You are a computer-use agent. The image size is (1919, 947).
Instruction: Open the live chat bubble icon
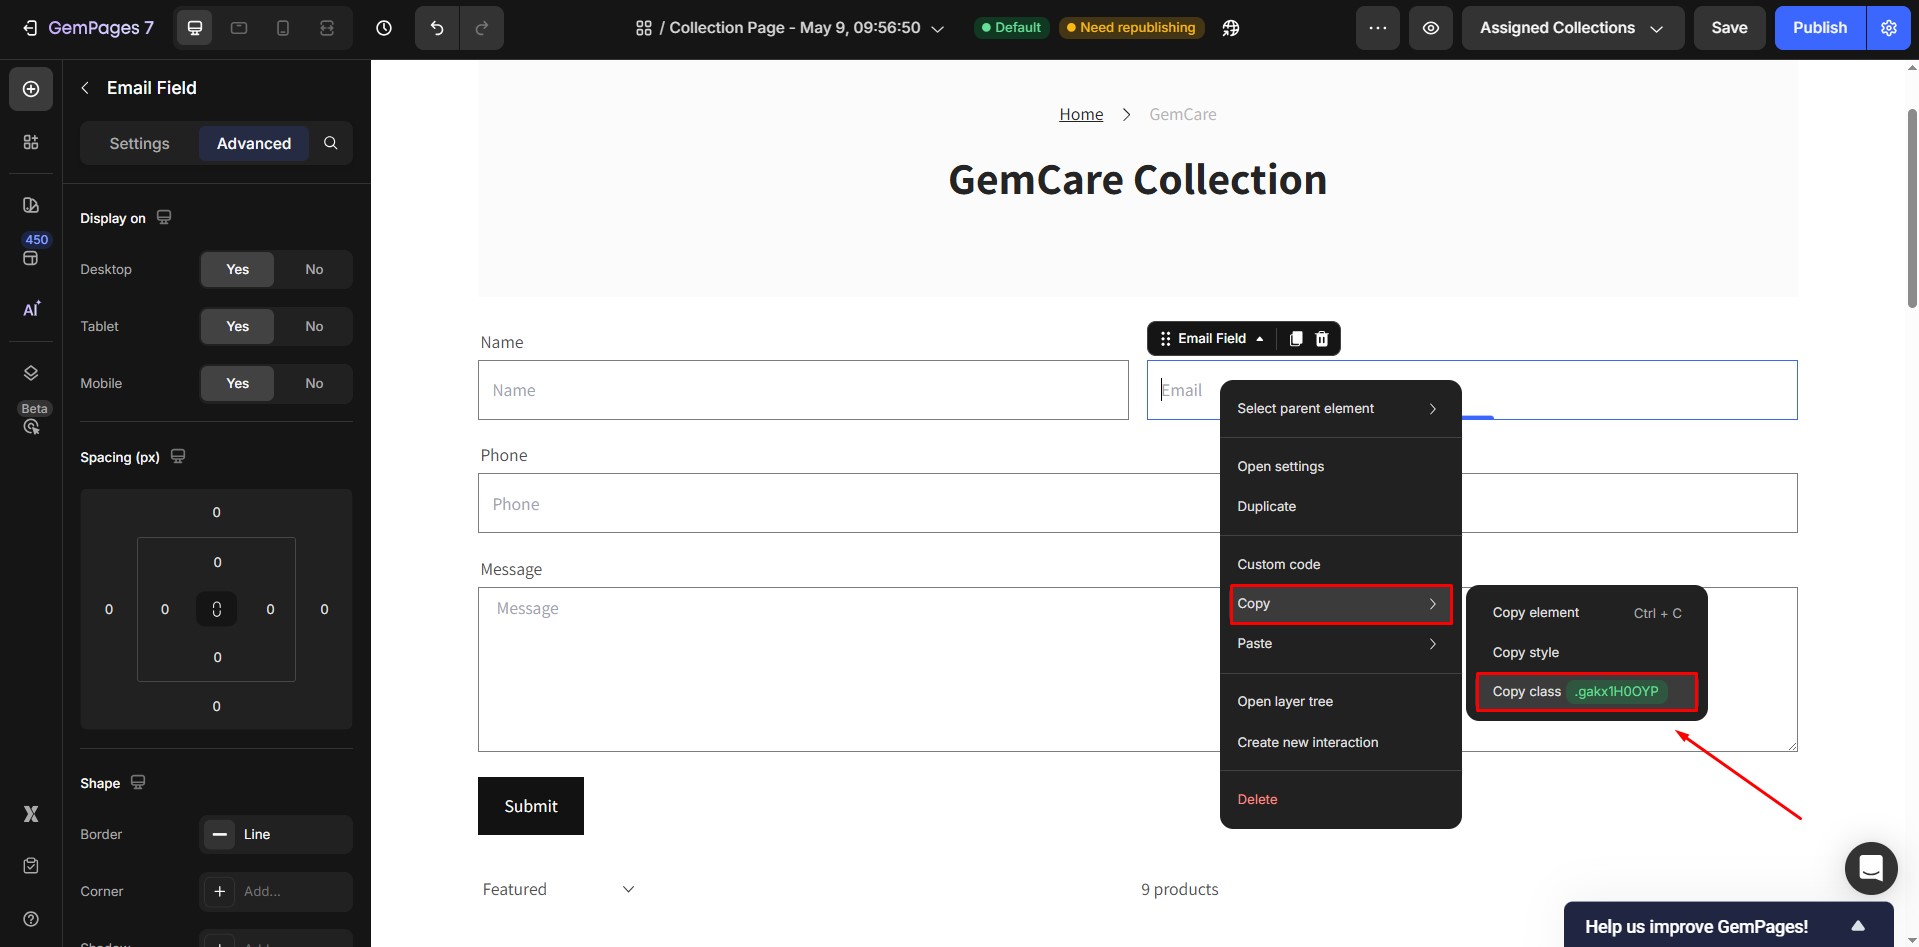[x=1870, y=868]
